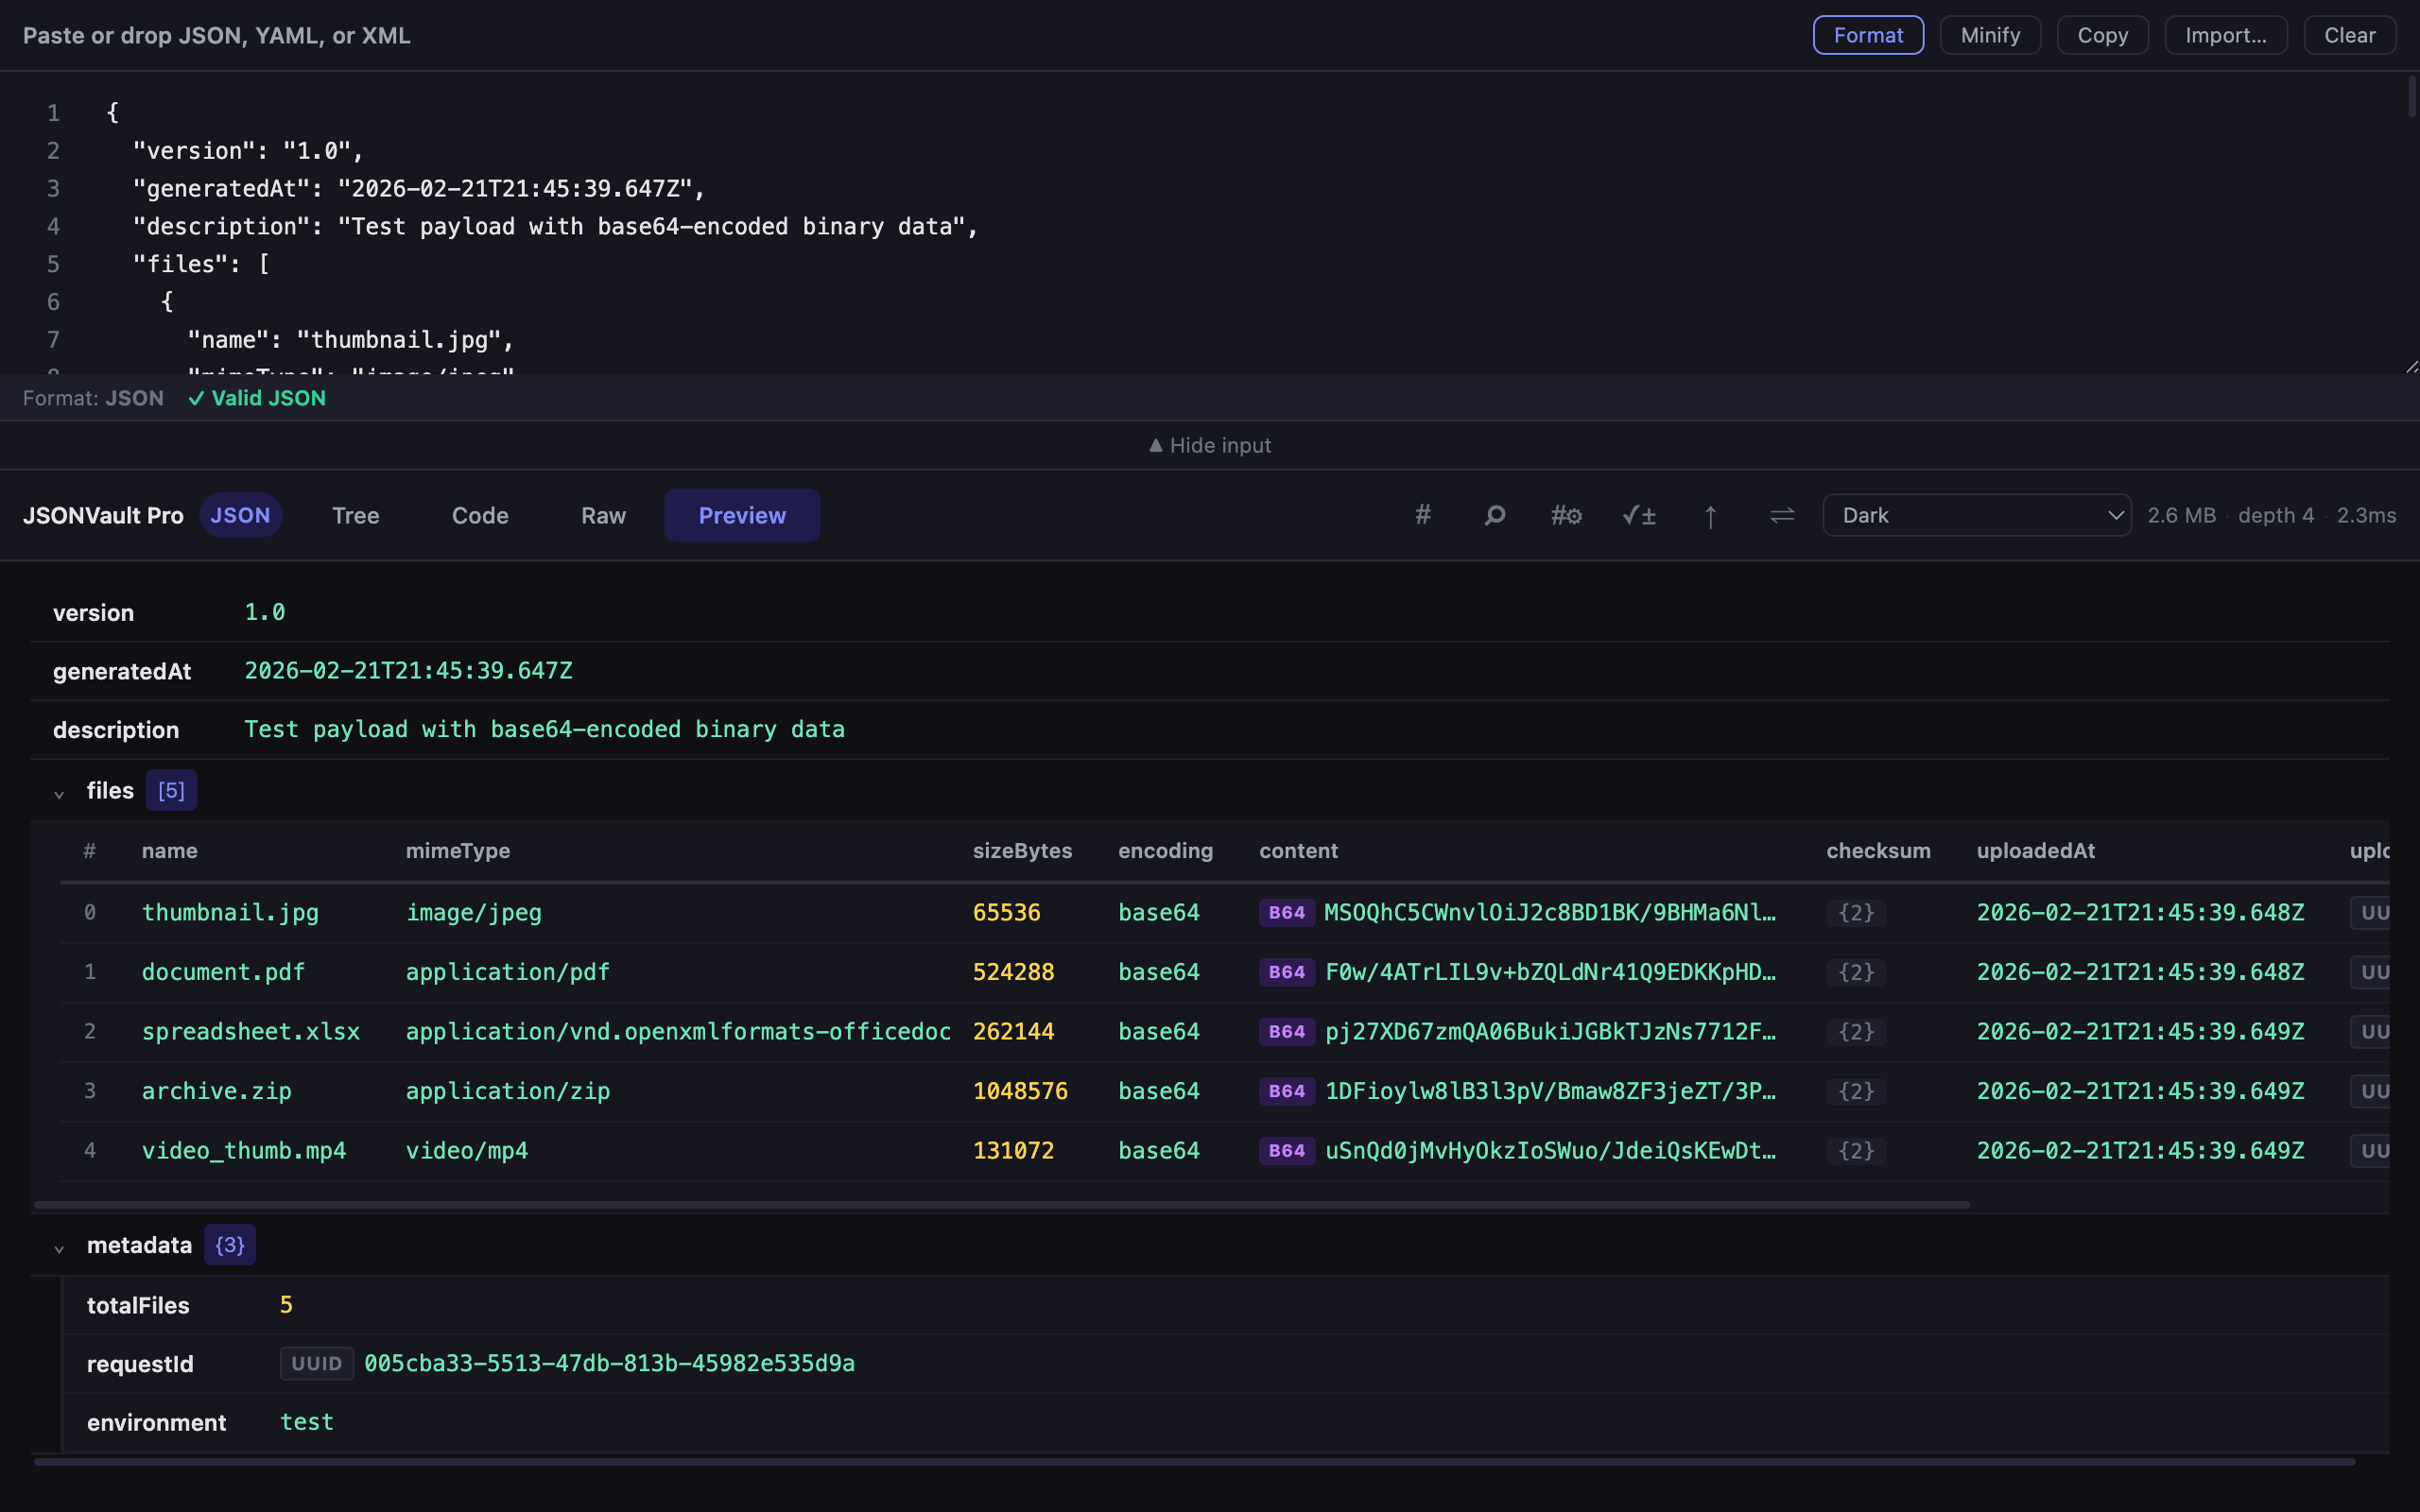Screen dimensions: 2420x1512
Task: Click the checkmark plus-minus icon
Action: coord(1638,515)
